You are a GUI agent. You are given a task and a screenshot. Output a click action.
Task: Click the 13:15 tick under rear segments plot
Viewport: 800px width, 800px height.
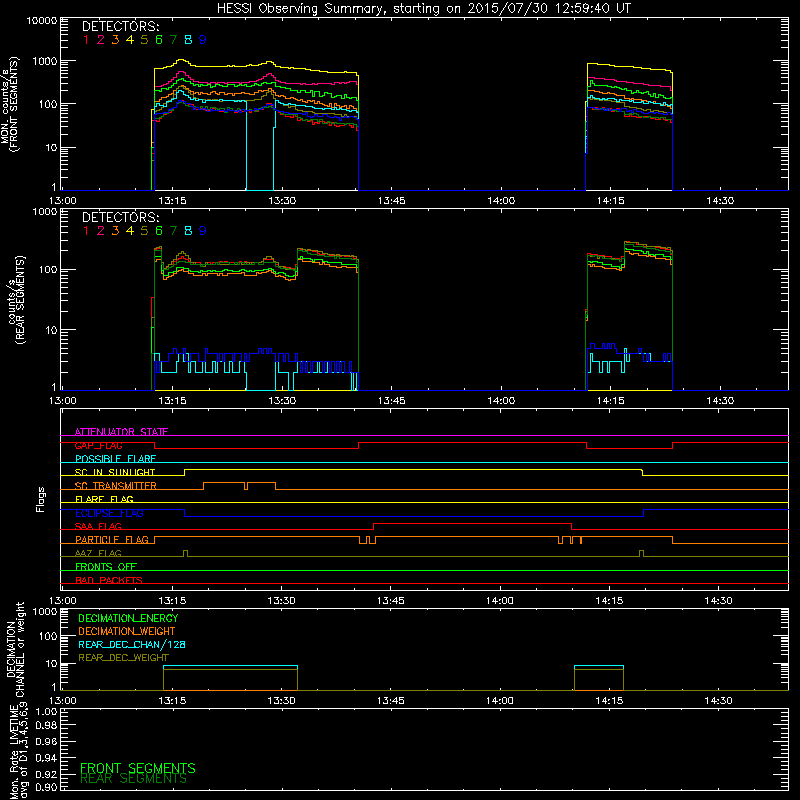click(x=172, y=401)
